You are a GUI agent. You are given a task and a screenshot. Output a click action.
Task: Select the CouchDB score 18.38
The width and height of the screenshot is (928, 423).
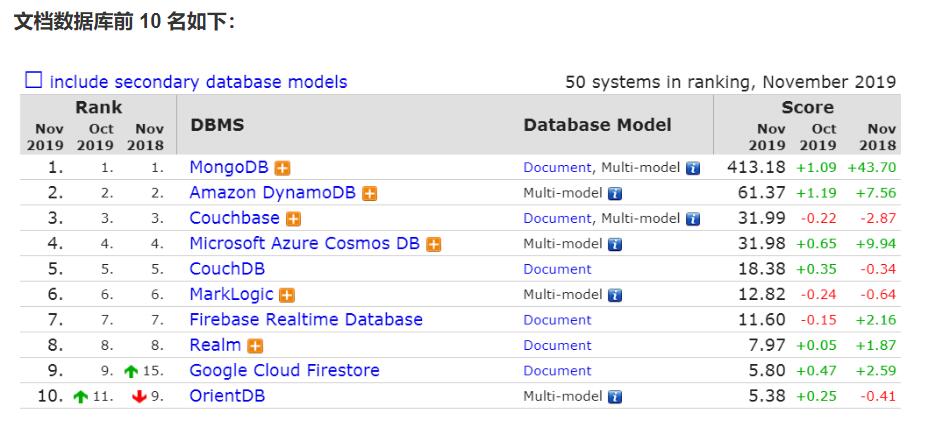(762, 269)
